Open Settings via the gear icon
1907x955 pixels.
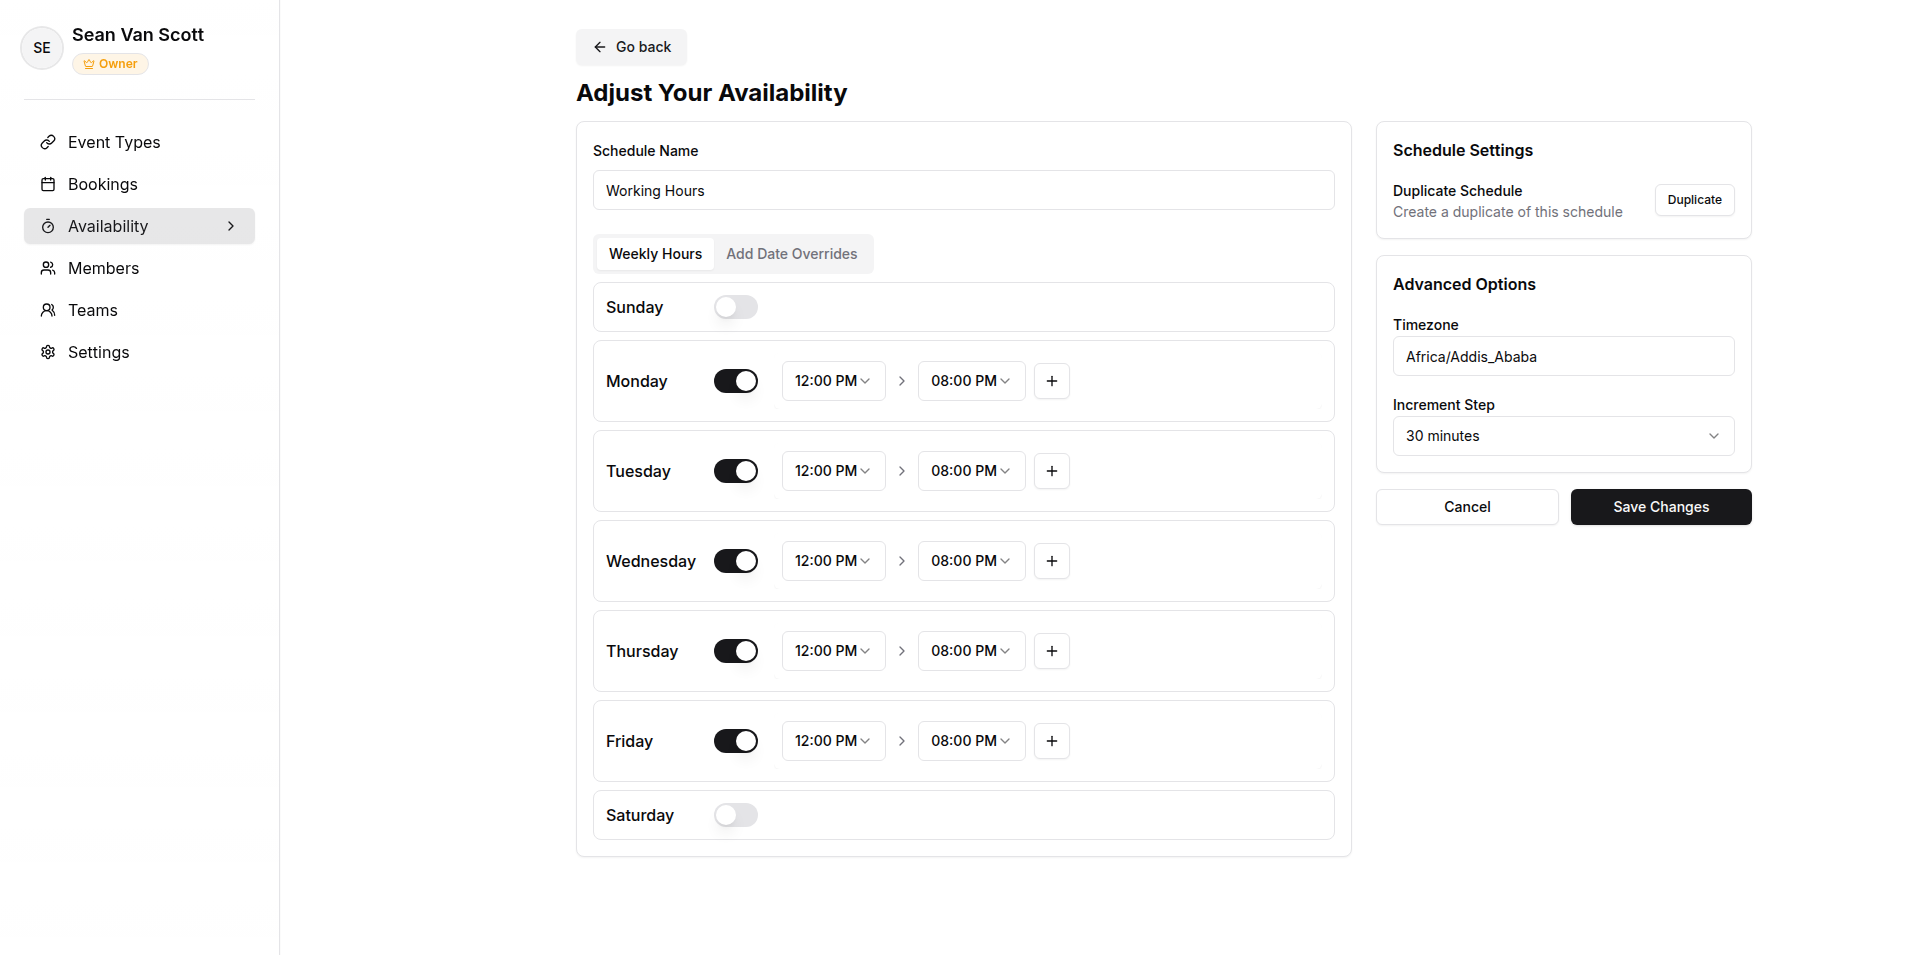(48, 352)
